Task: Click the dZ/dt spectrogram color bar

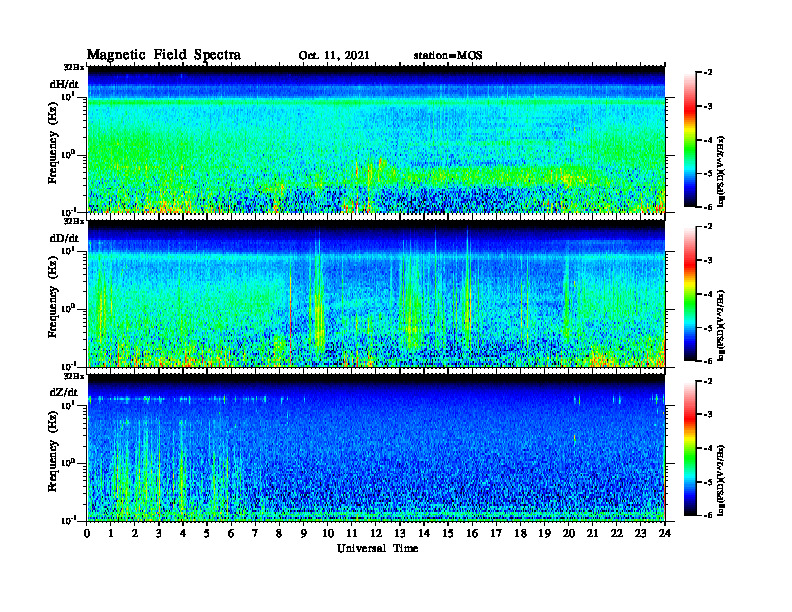Action: pos(689,448)
